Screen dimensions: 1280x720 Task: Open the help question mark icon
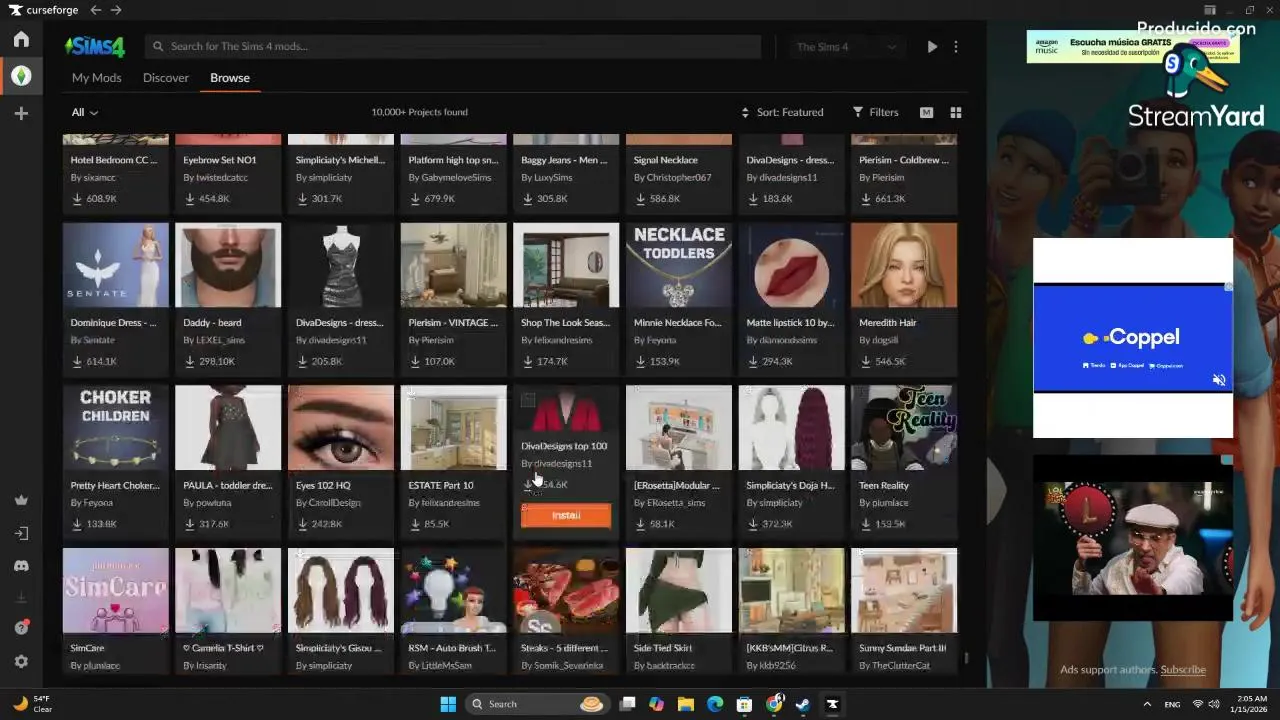(x=21, y=628)
